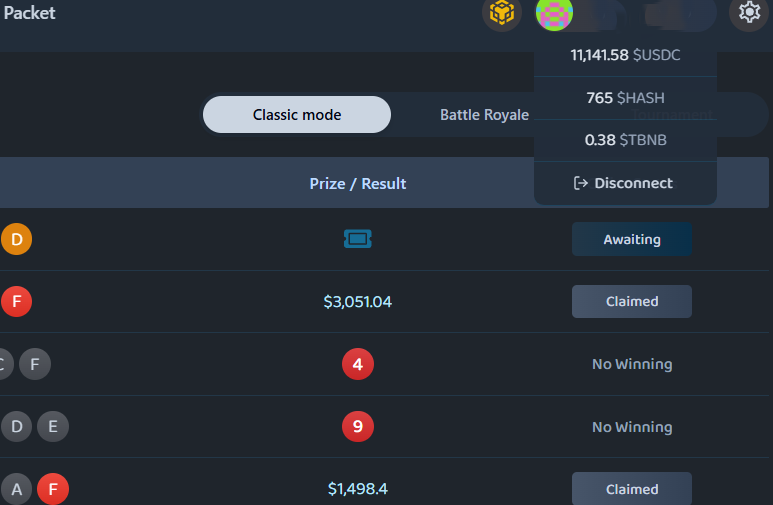Click the ticket icon in the Awaiting row
This screenshot has height=505, width=773.
(x=357, y=239)
